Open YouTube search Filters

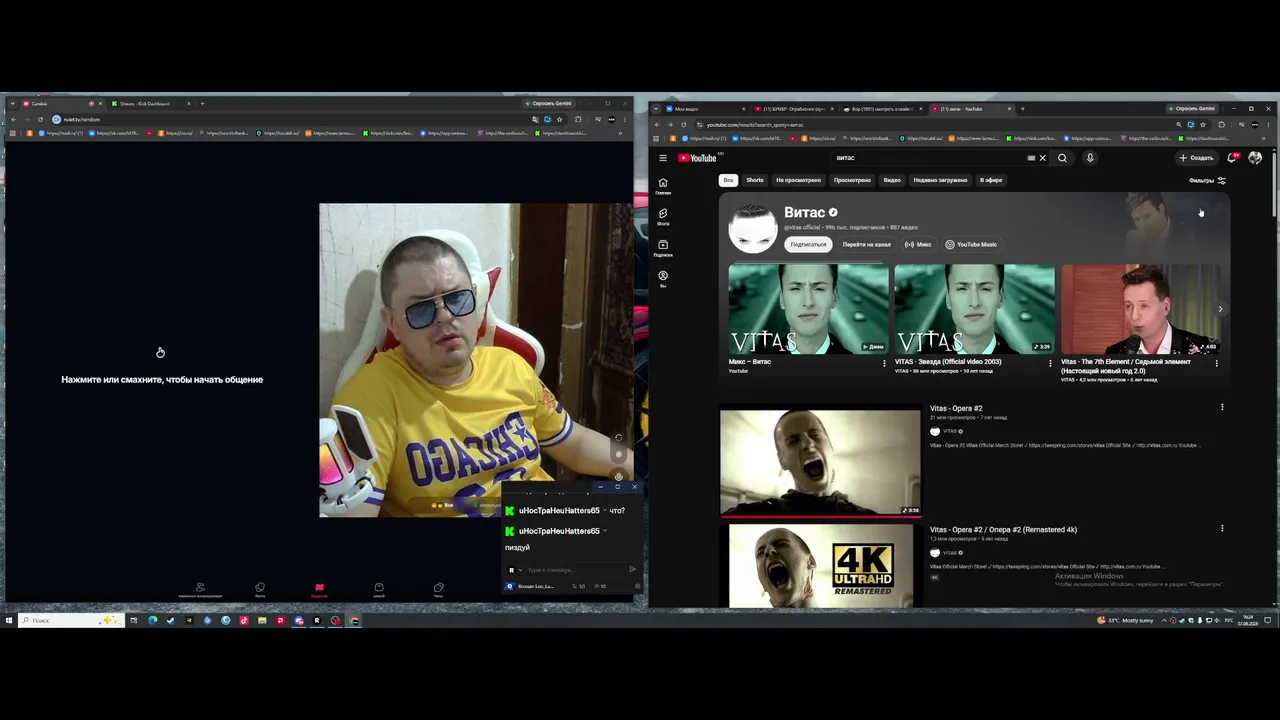(1207, 181)
